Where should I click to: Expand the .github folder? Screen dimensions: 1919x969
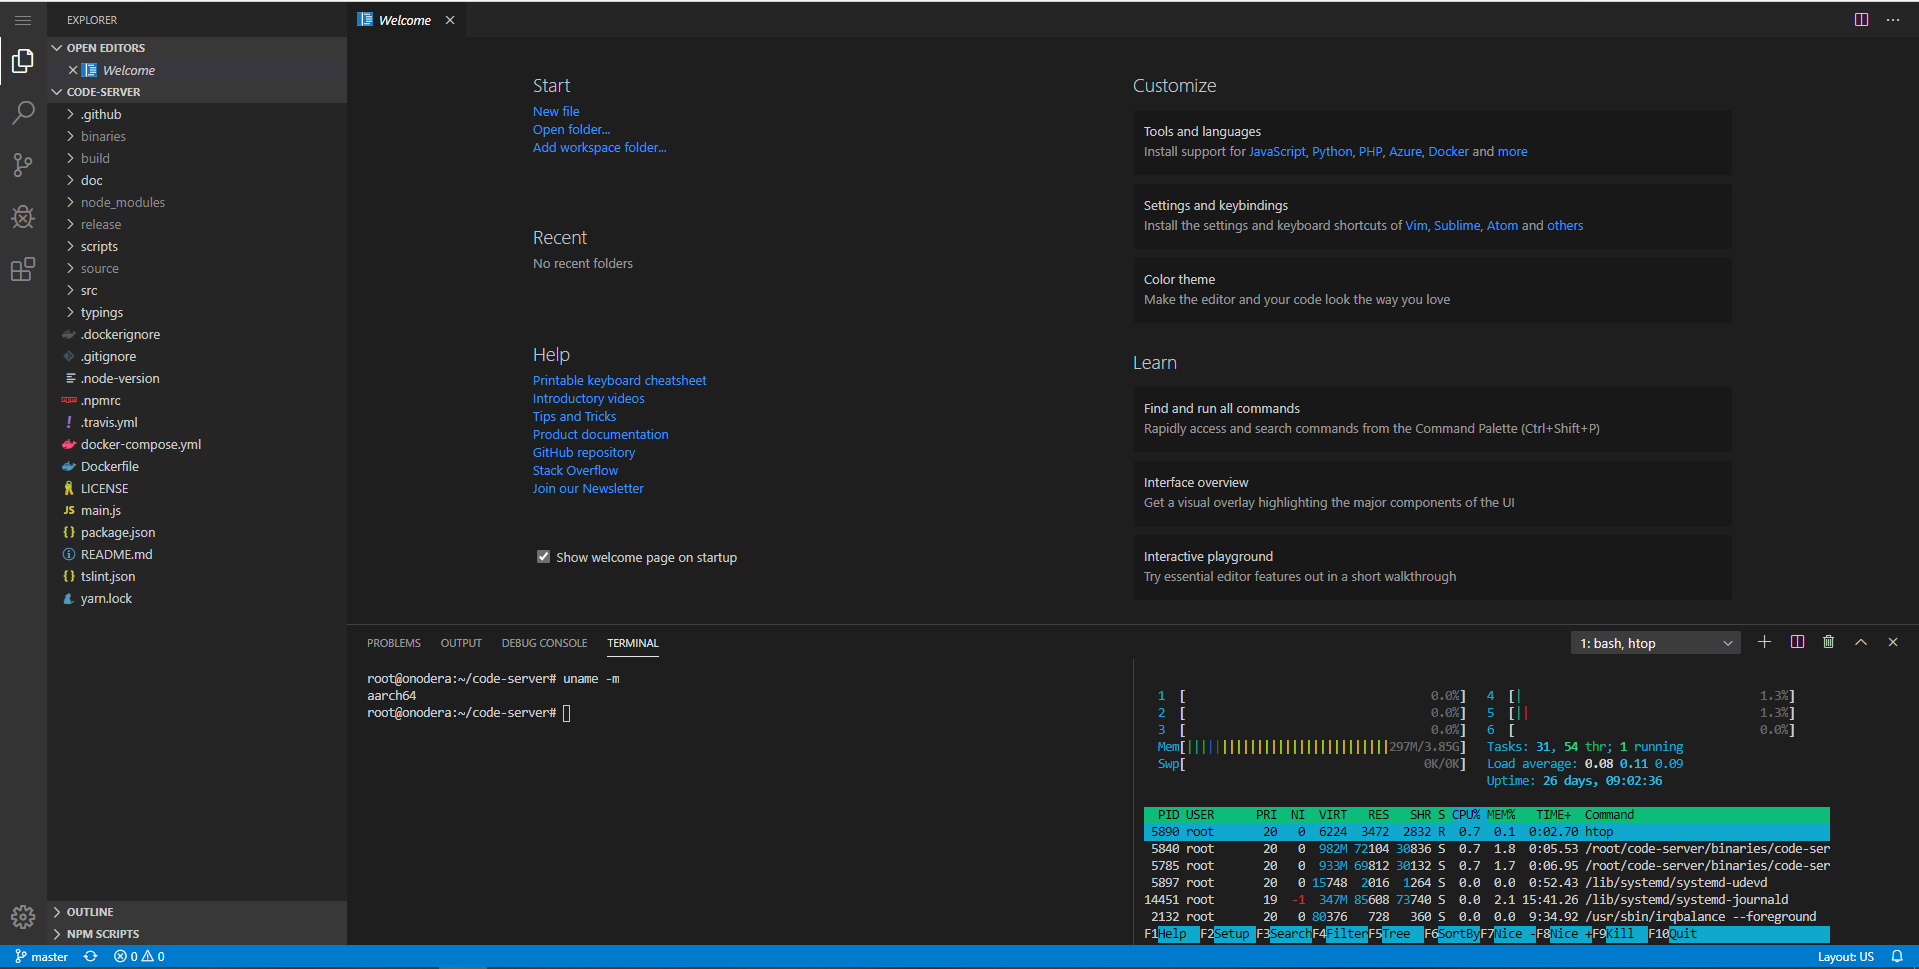click(196, 115)
